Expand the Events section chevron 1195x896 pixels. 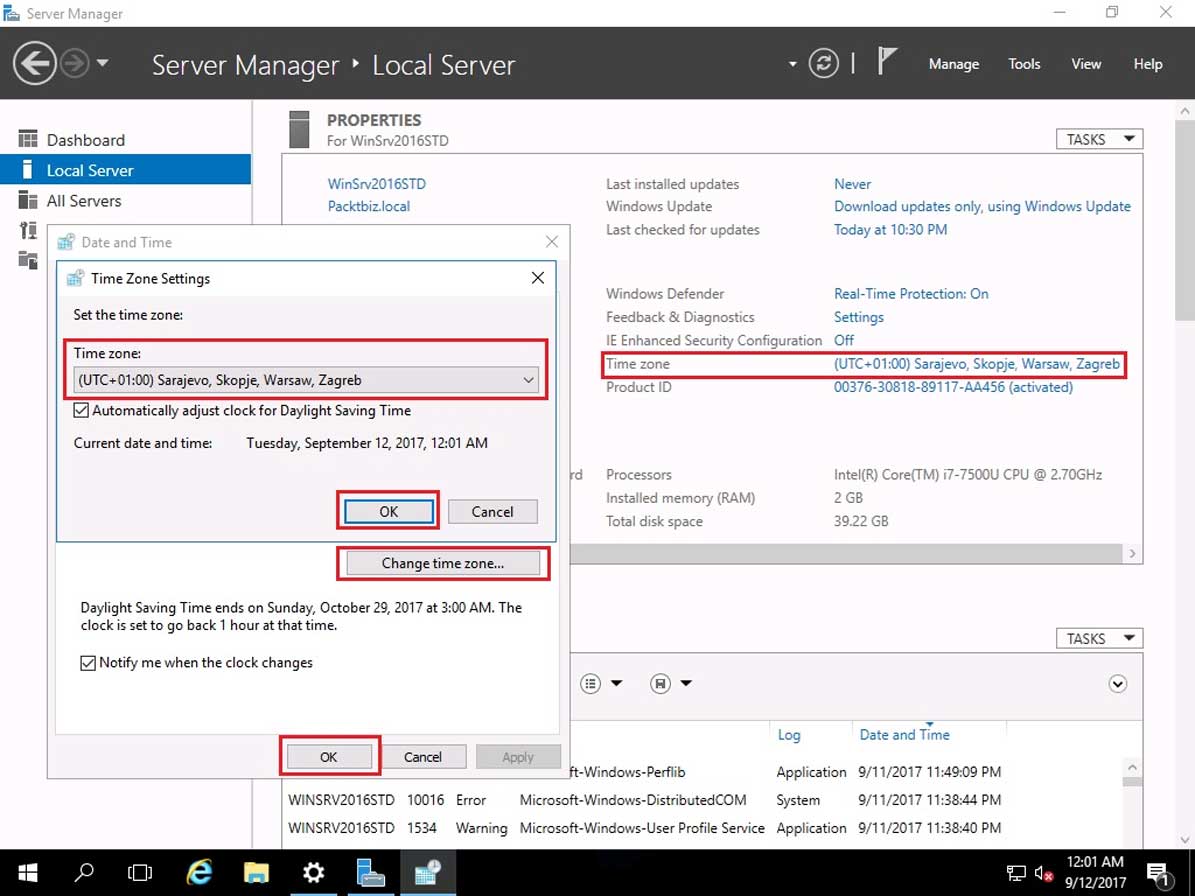tap(1118, 684)
